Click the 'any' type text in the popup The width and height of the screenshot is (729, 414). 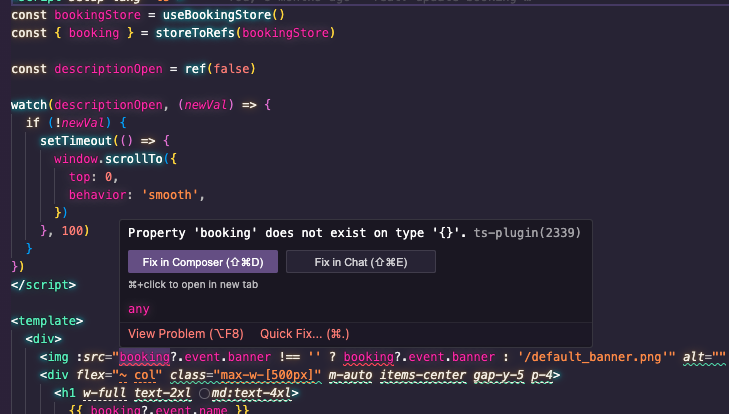point(139,309)
